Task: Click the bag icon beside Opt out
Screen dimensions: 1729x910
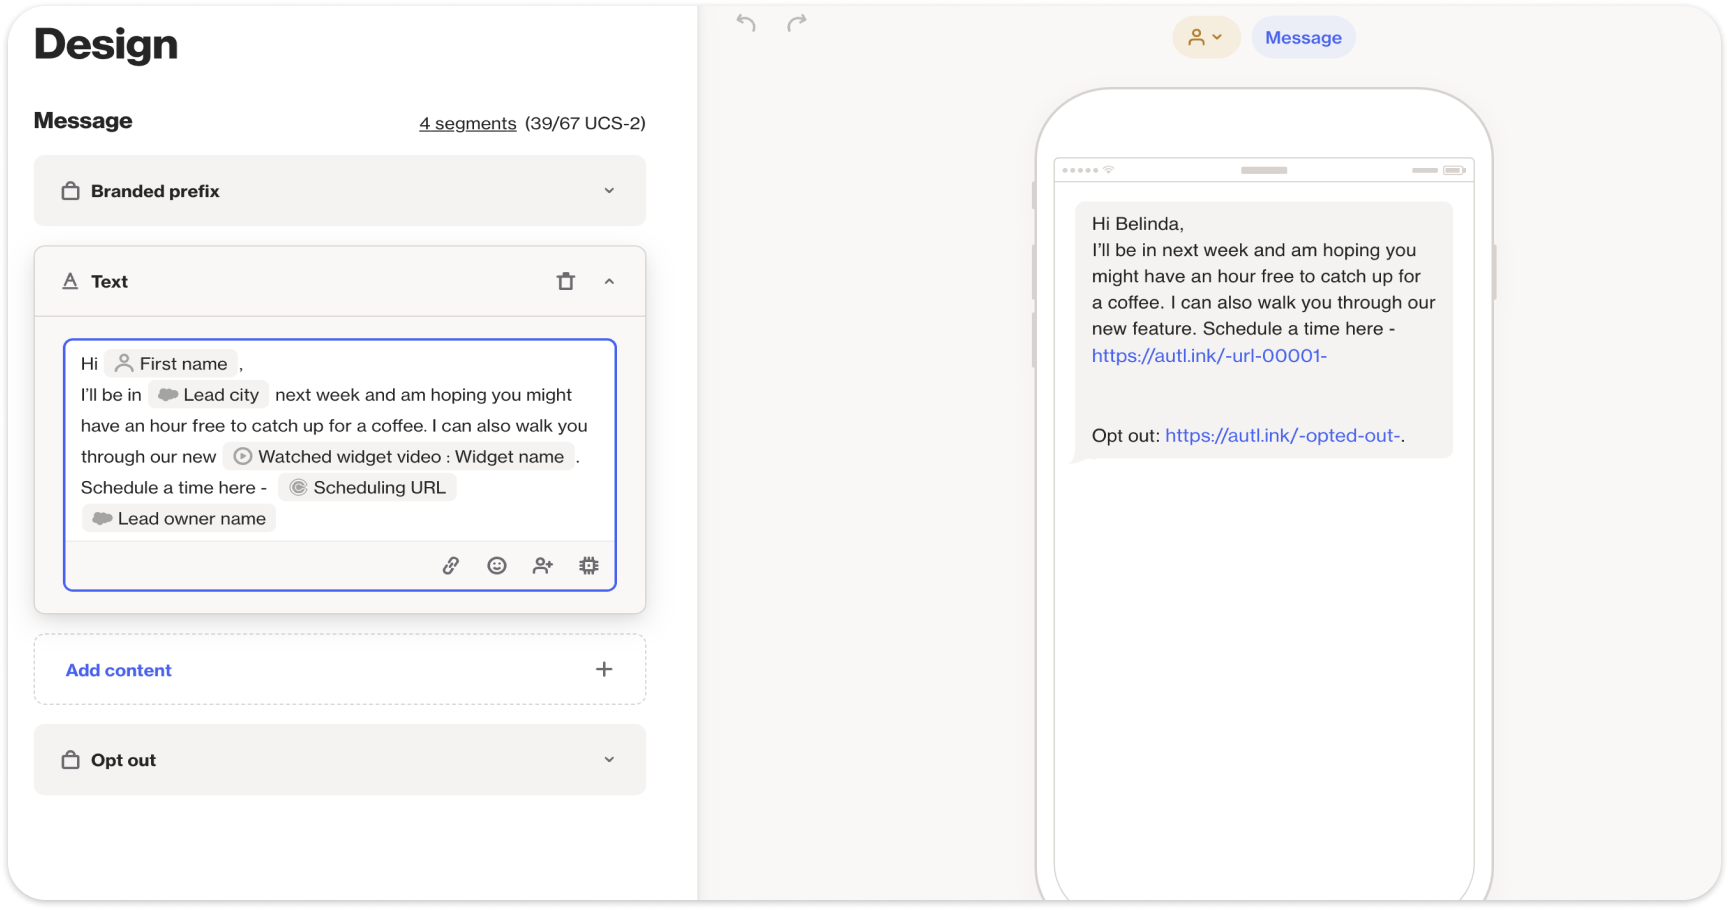Action: pyautogui.click(x=71, y=760)
